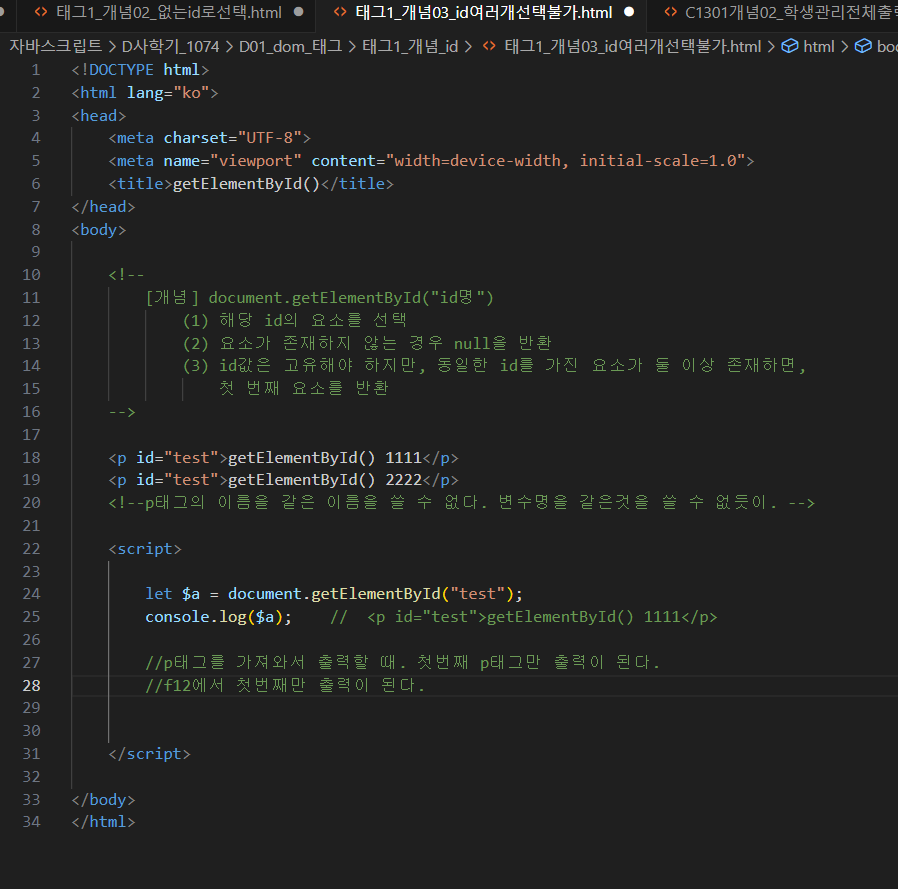Image resolution: width=898 pixels, height=889 pixels.
Task: Open D01_dom_태그 breadcrumb folder
Action: click(290, 46)
